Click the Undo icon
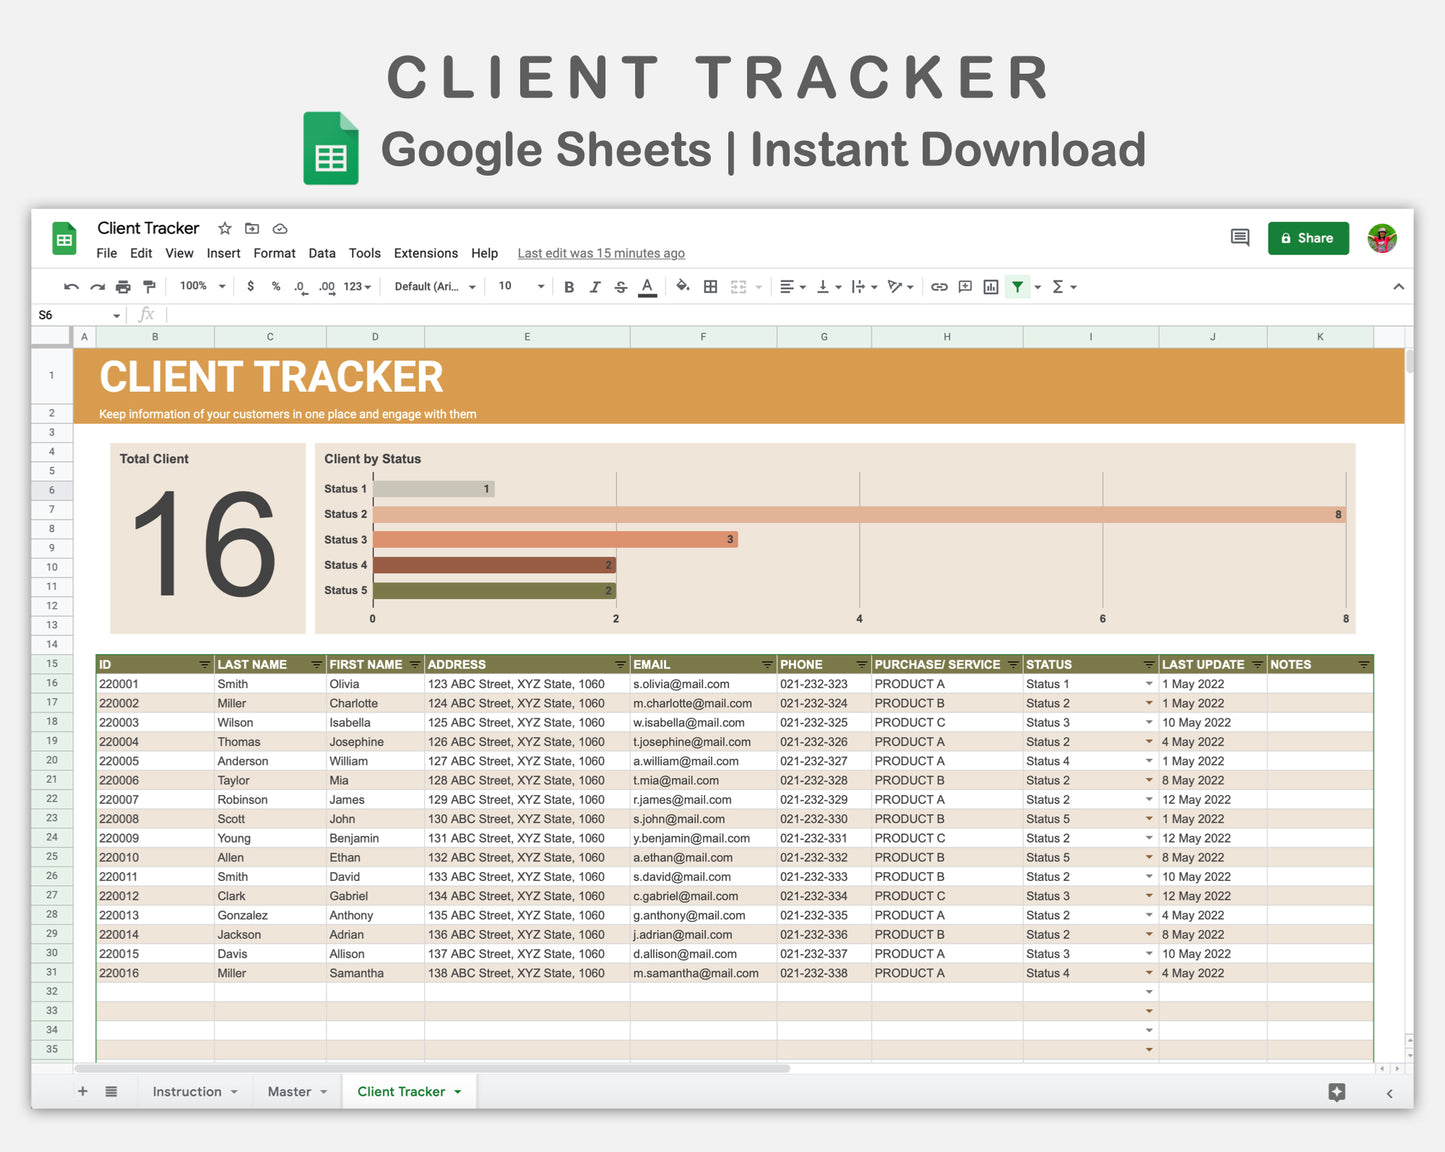The width and height of the screenshot is (1445, 1152). point(70,286)
